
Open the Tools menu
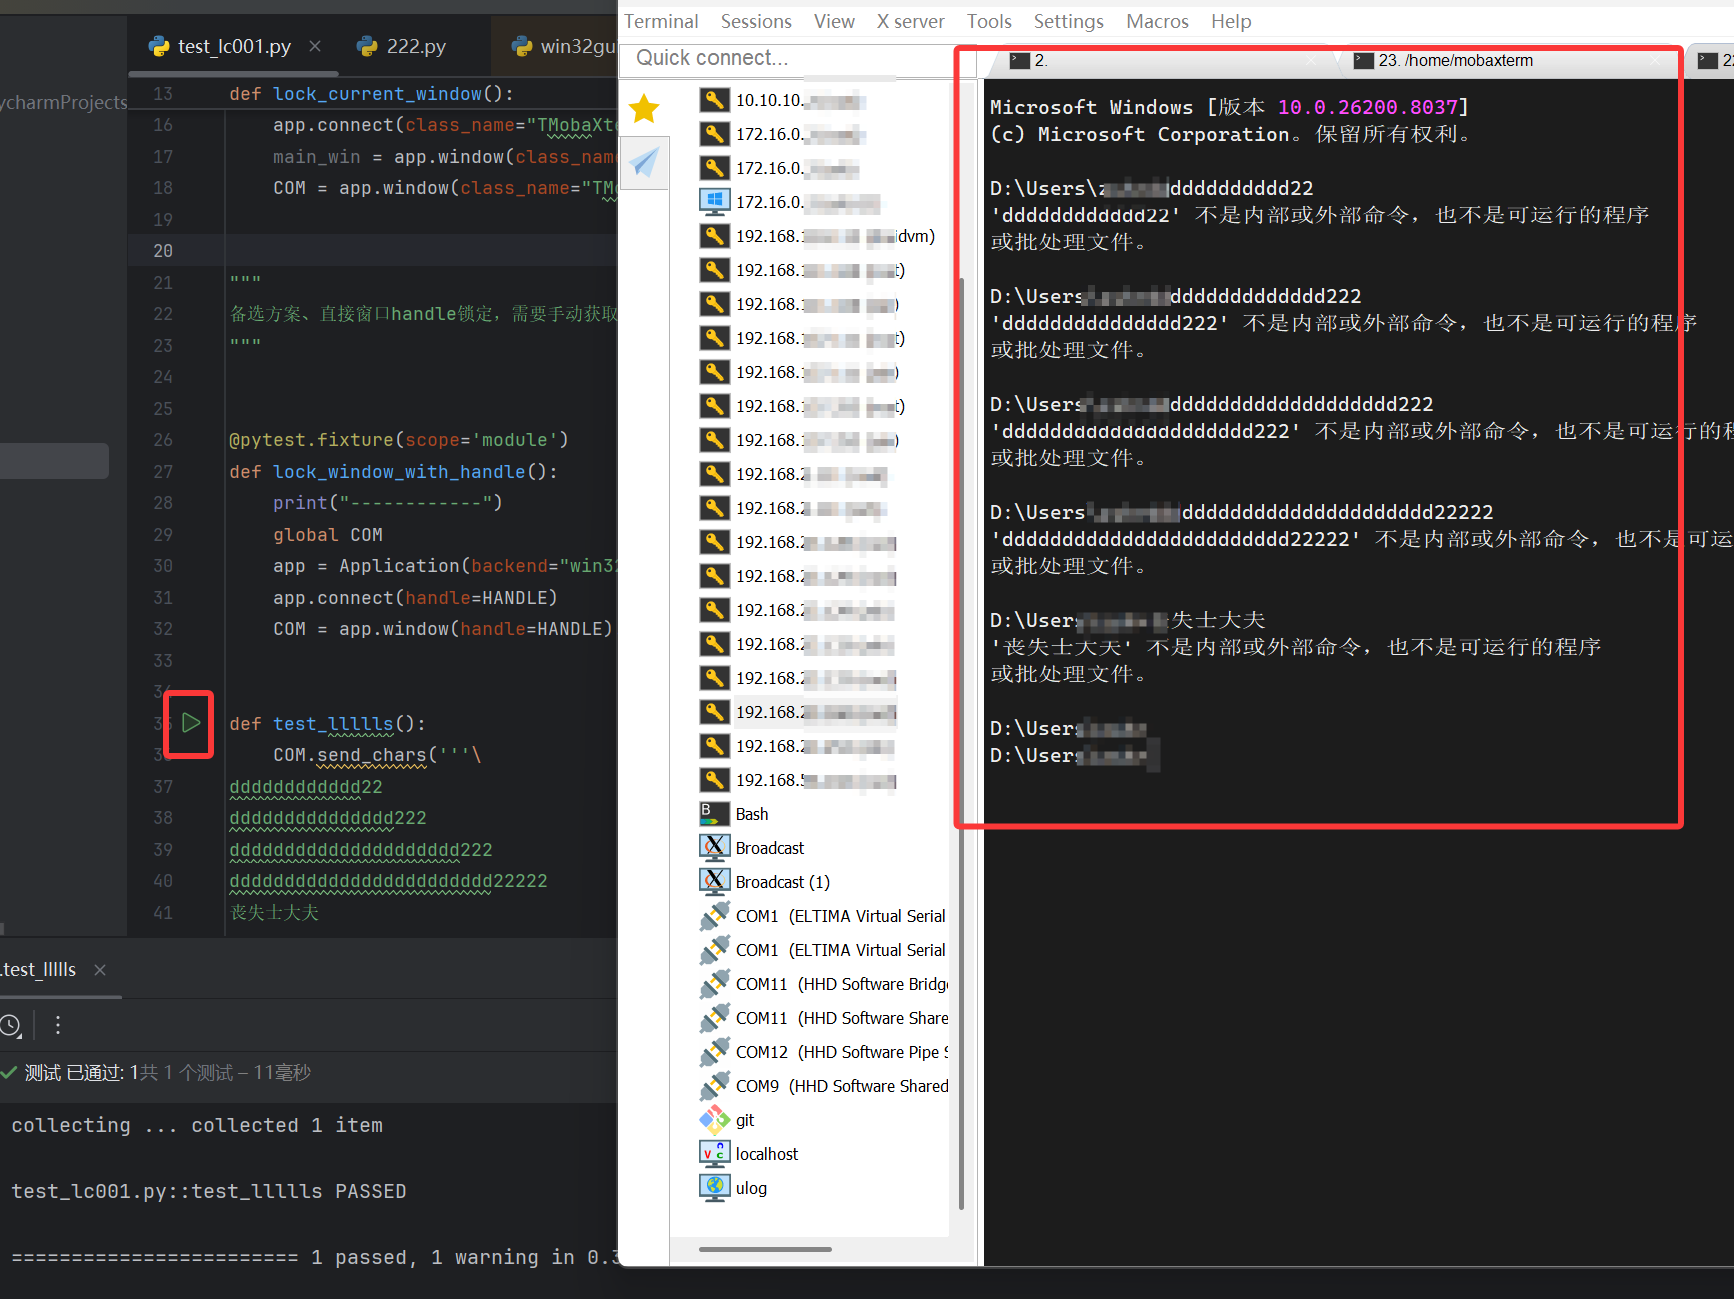[989, 21]
